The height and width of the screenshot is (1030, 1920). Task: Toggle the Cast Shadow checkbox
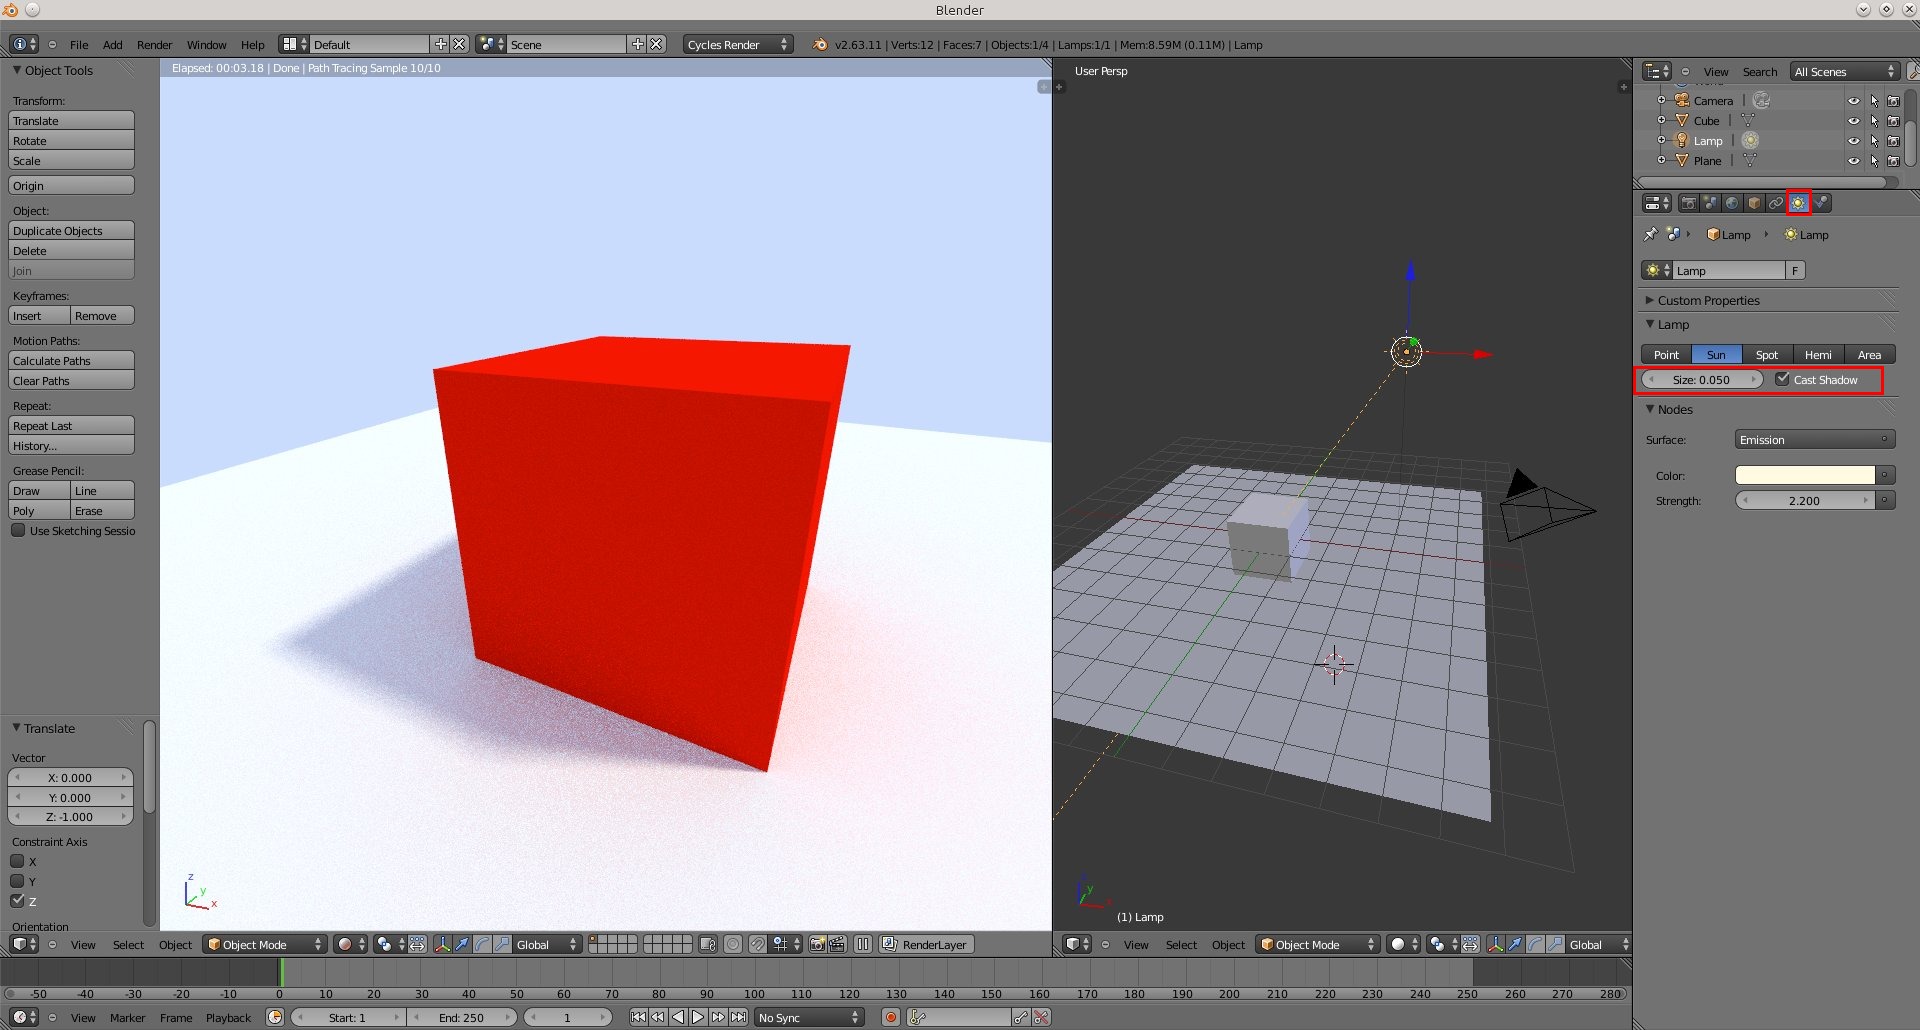click(1782, 379)
